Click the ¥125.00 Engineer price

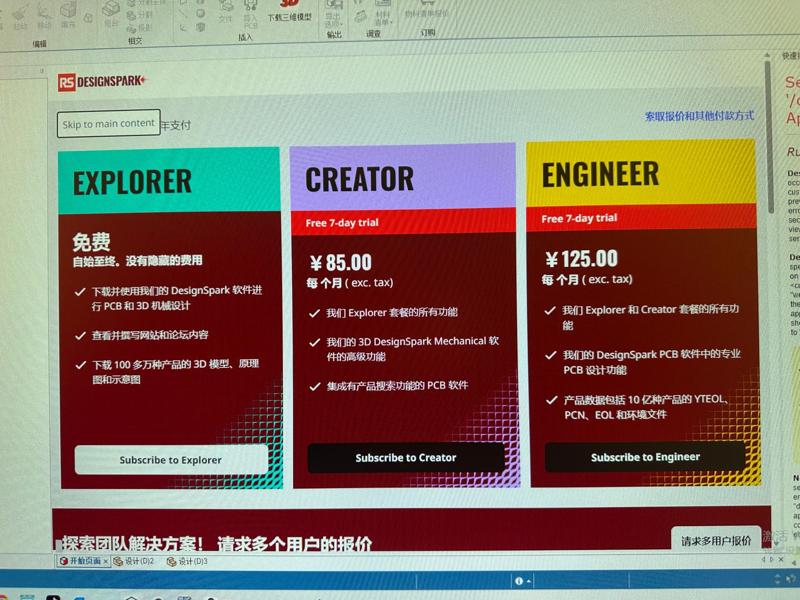pos(581,259)
